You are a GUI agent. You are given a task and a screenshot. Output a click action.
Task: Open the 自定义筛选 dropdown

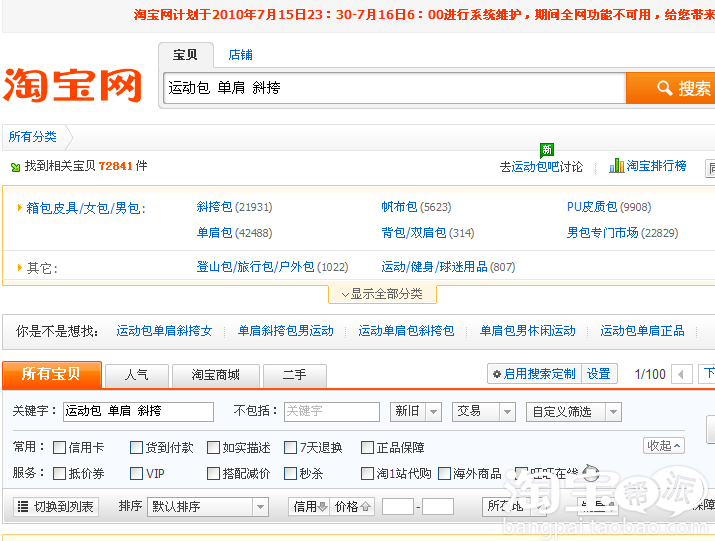pos(574,412)
